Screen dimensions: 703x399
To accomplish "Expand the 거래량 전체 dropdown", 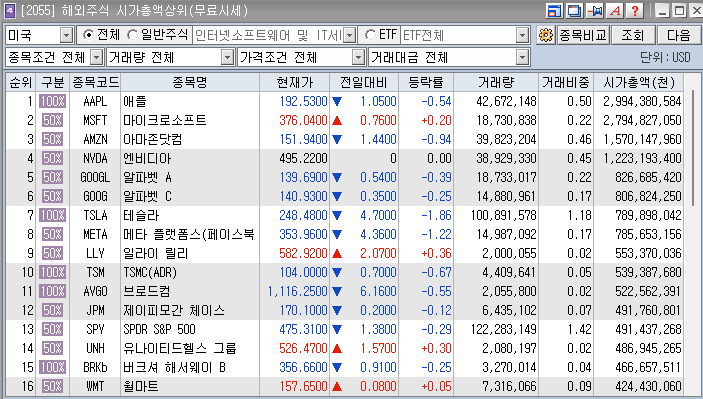I will pos(228,57).
